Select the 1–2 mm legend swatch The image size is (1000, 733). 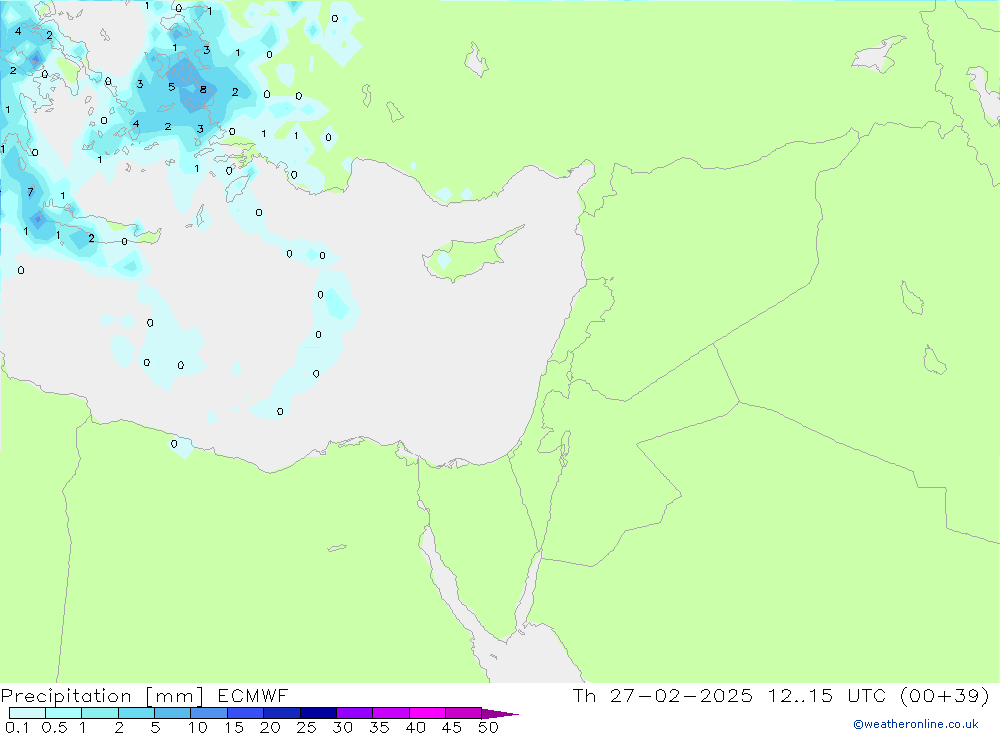[100, 713]
